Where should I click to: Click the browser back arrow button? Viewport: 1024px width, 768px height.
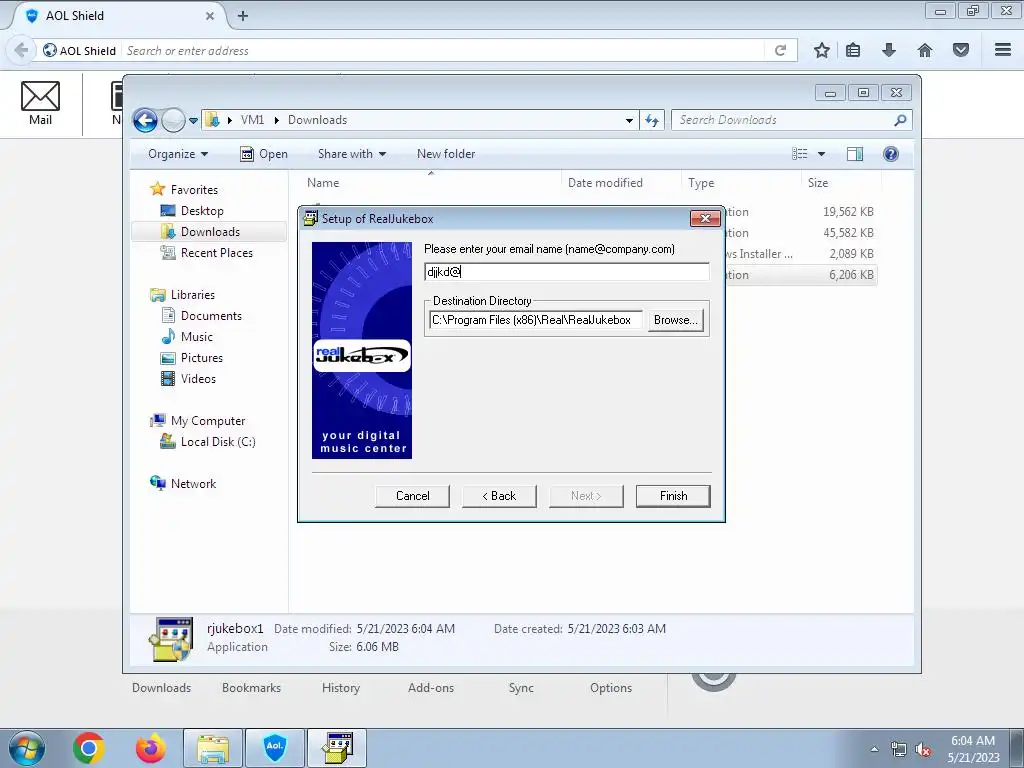point(21,50)
